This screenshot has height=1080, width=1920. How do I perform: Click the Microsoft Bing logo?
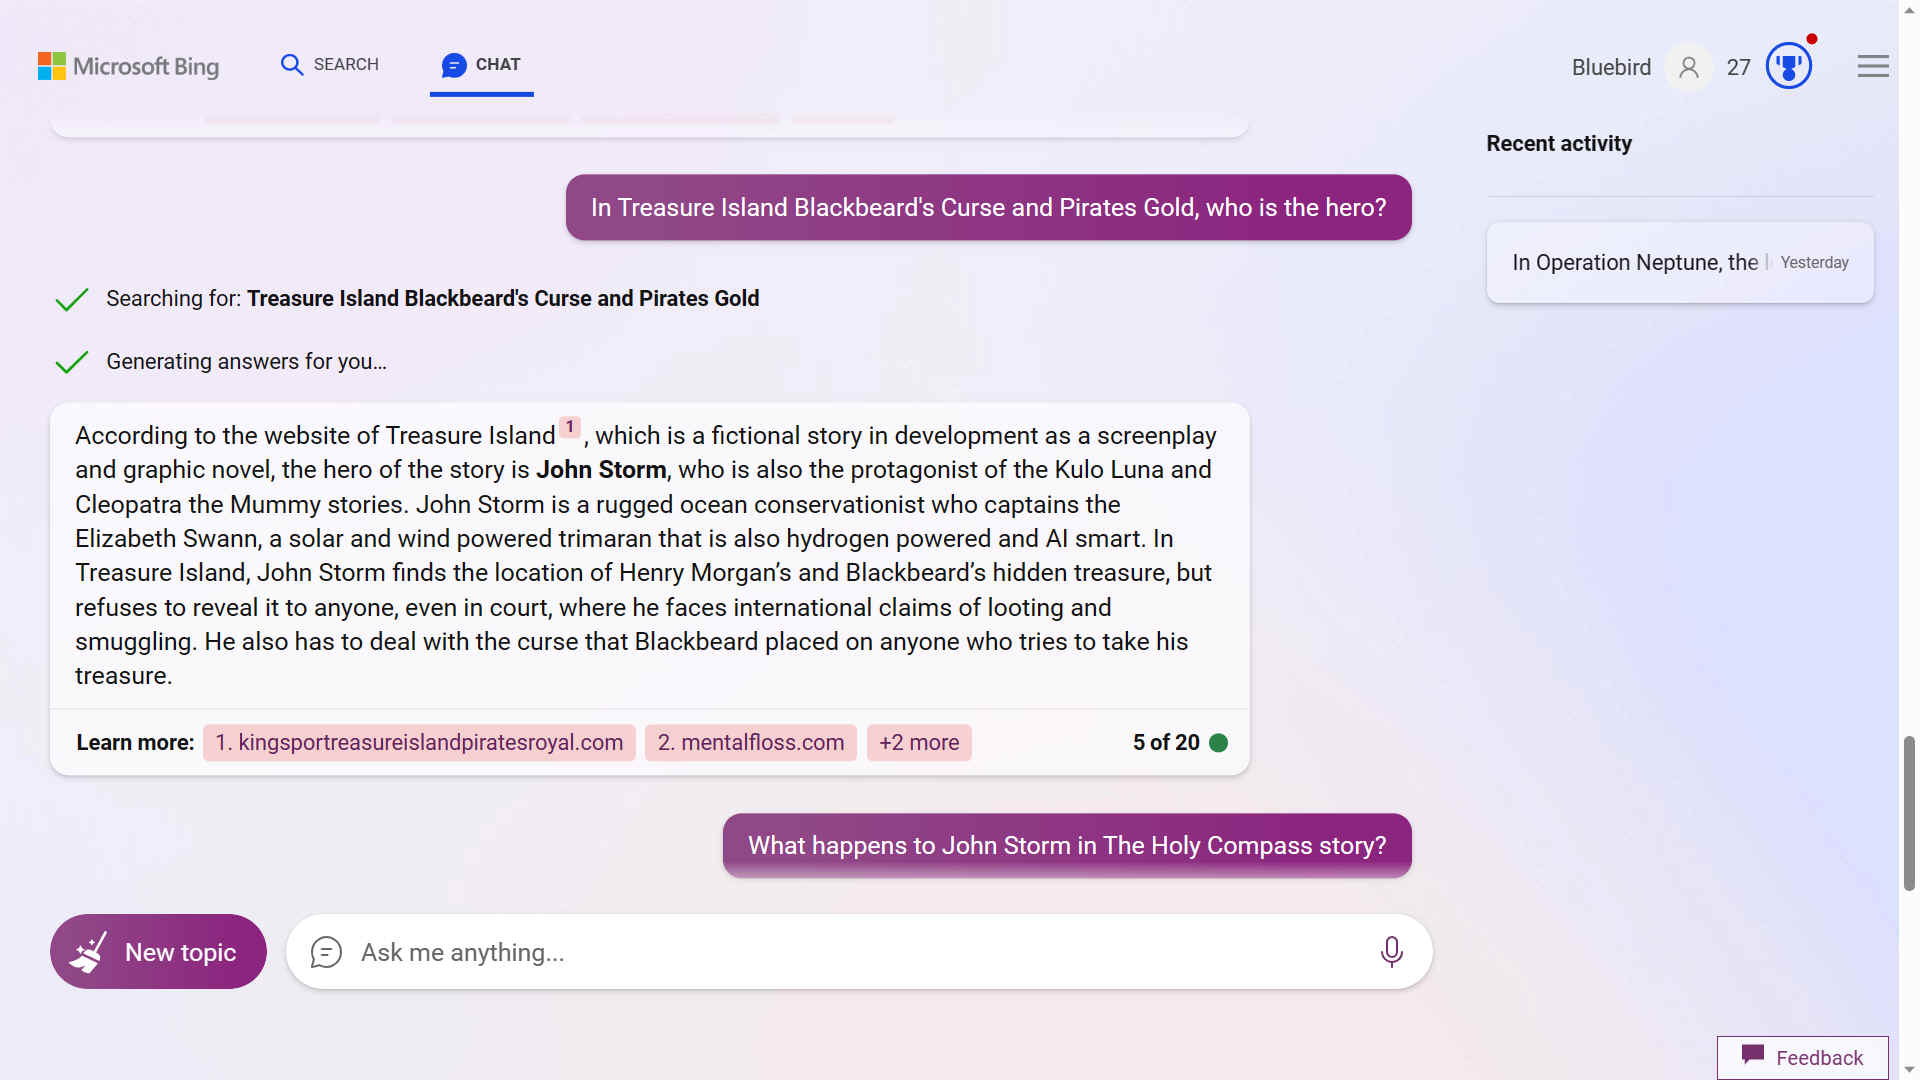(128, 66)
